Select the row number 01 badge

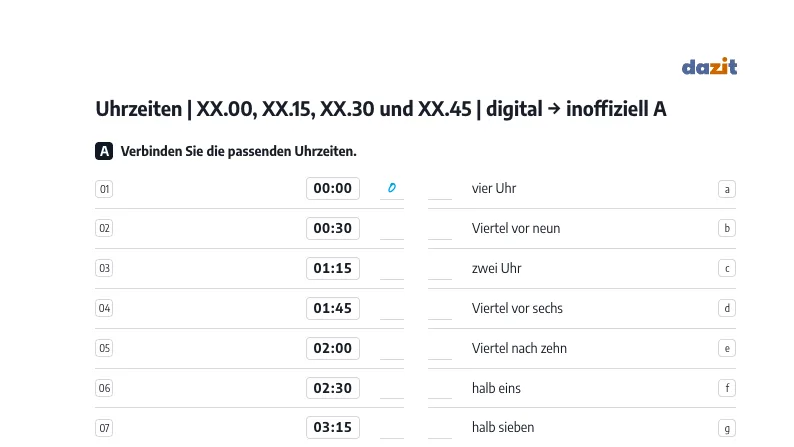104,189
